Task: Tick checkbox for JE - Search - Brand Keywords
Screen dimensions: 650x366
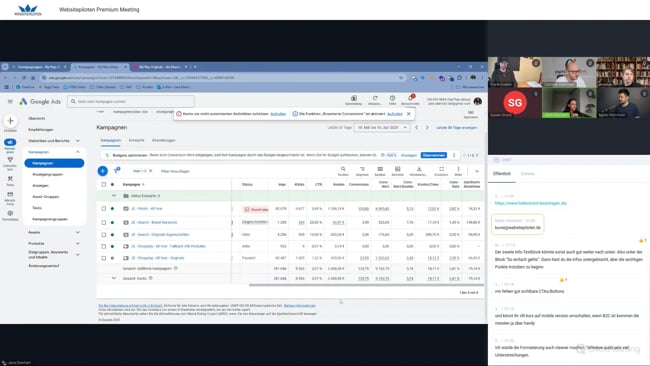Action: pyautogui.click(x=104, y=223)
